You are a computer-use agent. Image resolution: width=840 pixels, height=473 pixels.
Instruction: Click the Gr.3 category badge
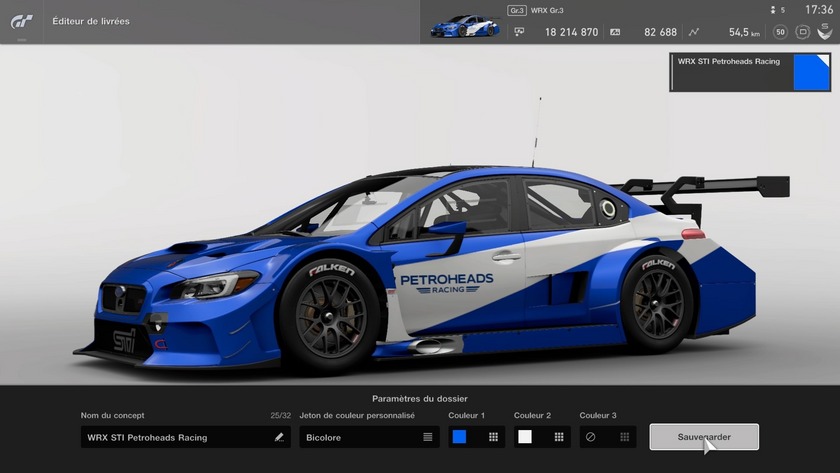coord(517,10)
